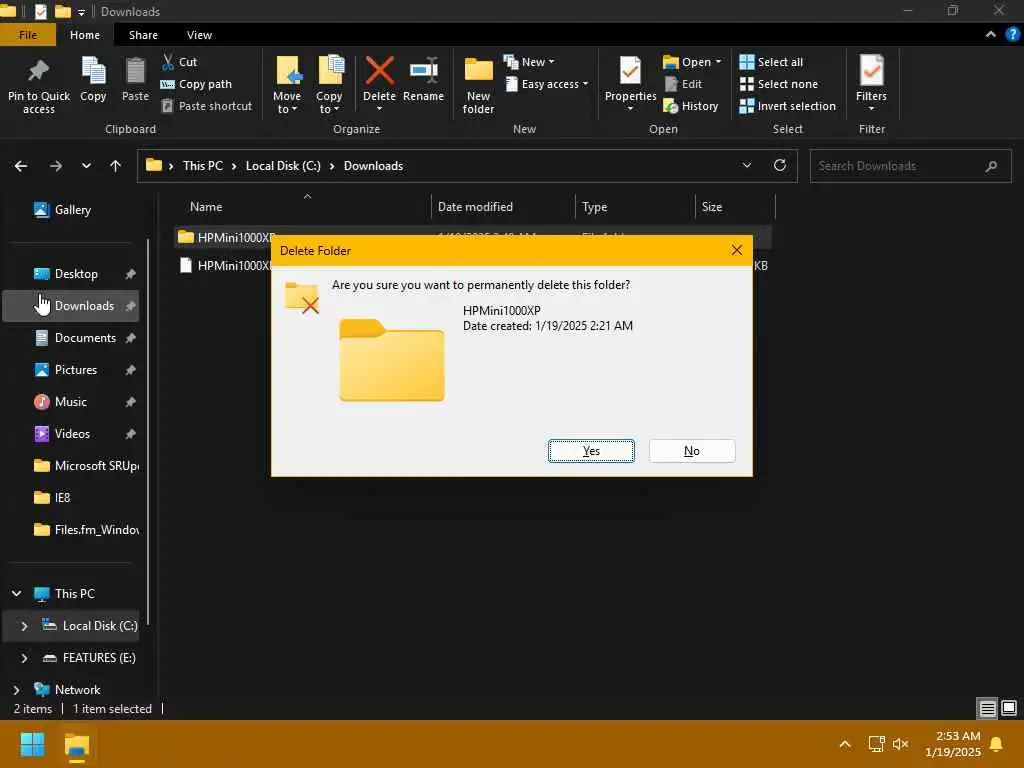Go back with the left arrow
This screenshot has height=768, width=1024.
coord(21,166)
